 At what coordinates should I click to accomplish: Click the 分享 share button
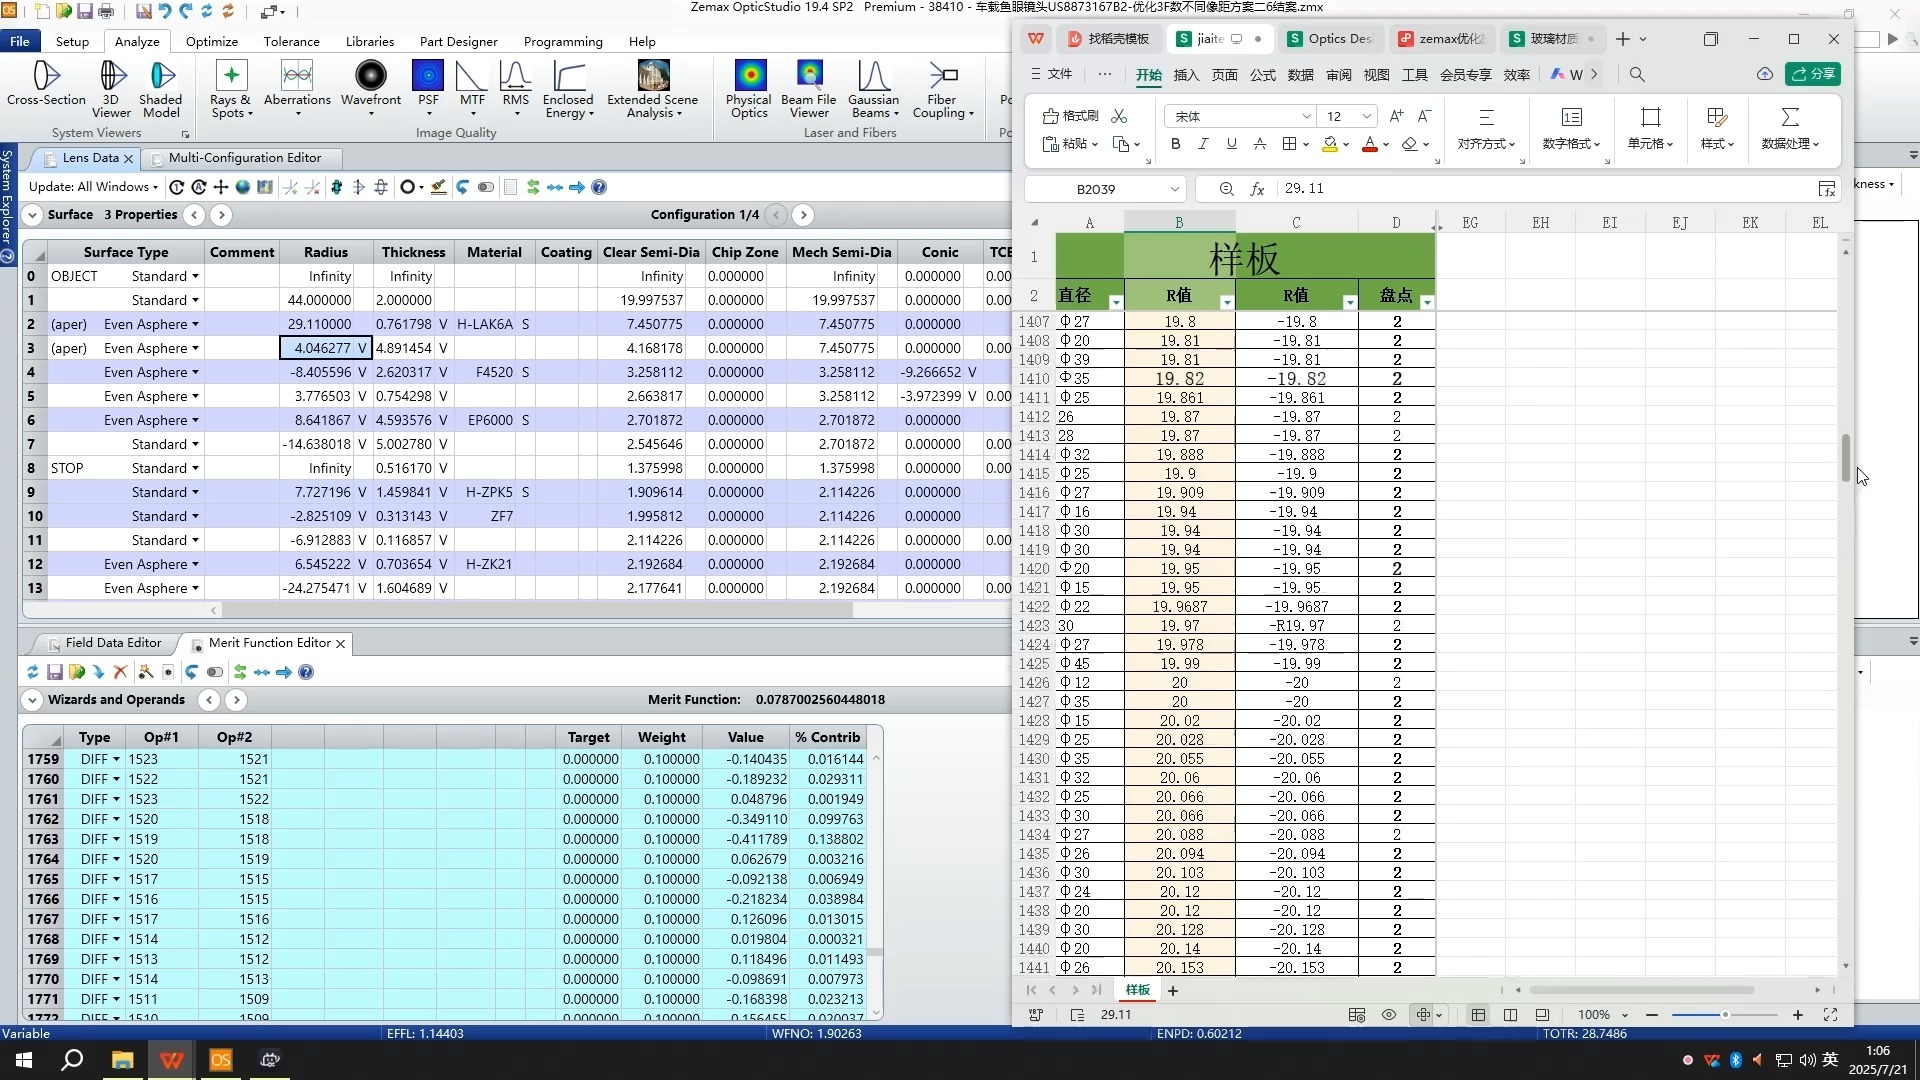click(1813, 74)
